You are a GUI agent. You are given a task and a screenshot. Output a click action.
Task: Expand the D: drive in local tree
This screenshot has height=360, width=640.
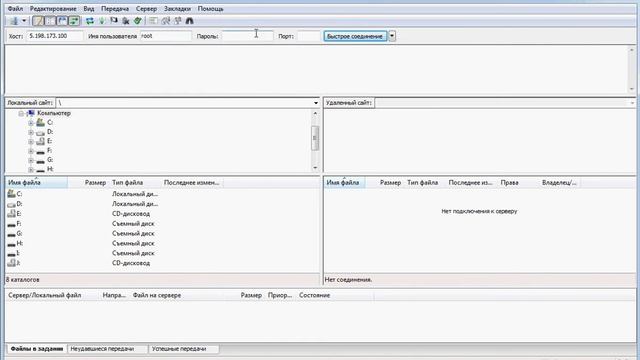pyautogui.click(x=31, y=132)
